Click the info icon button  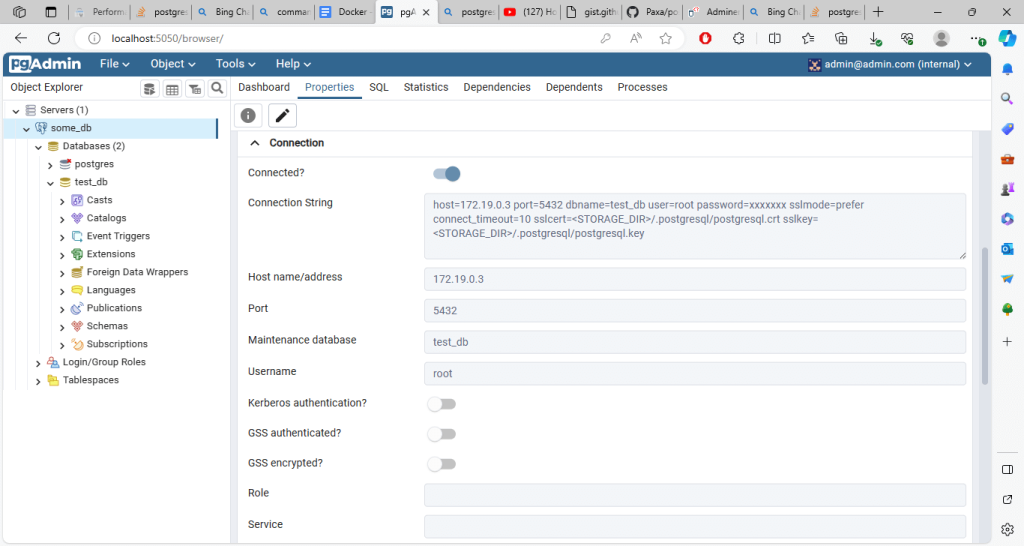click(x=248, y=115)
